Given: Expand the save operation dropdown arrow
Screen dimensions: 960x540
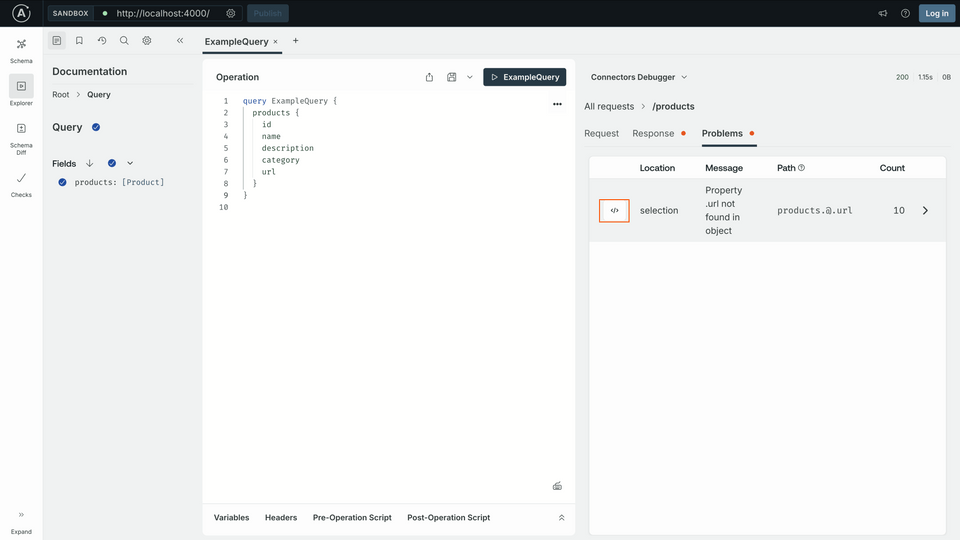Looking at the screenshot, I should tap(470, 77).
